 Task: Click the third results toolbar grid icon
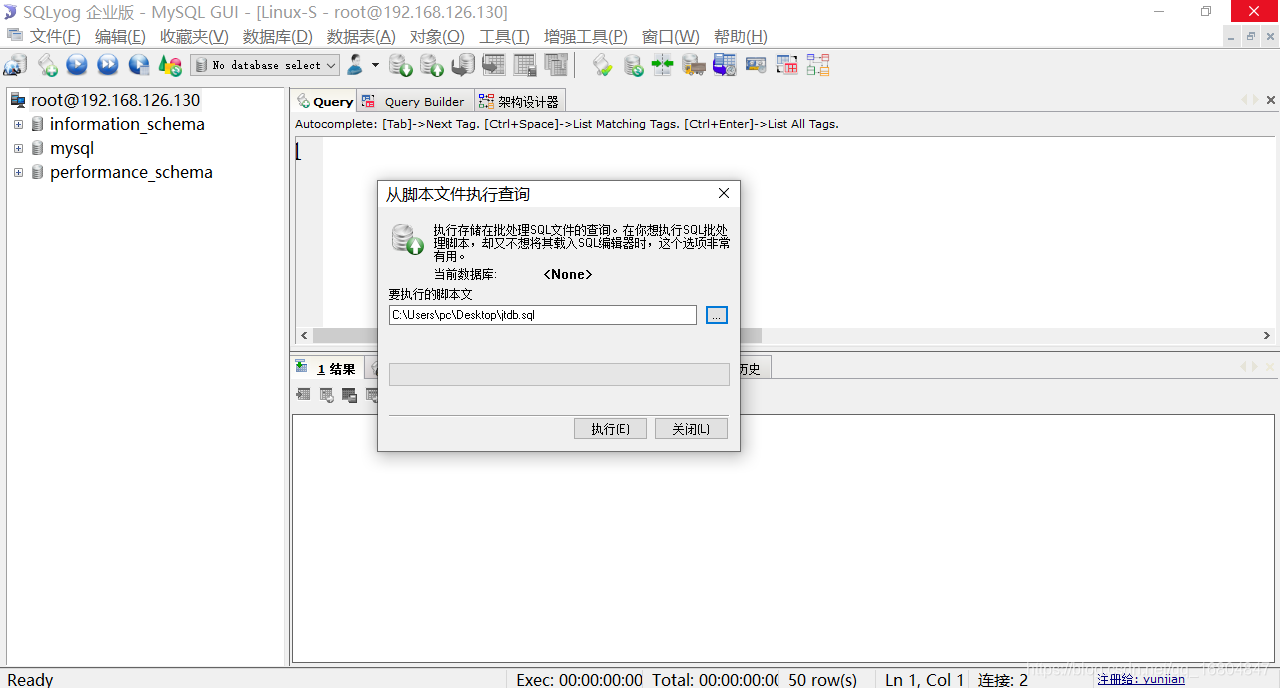[x=349, y=395]
